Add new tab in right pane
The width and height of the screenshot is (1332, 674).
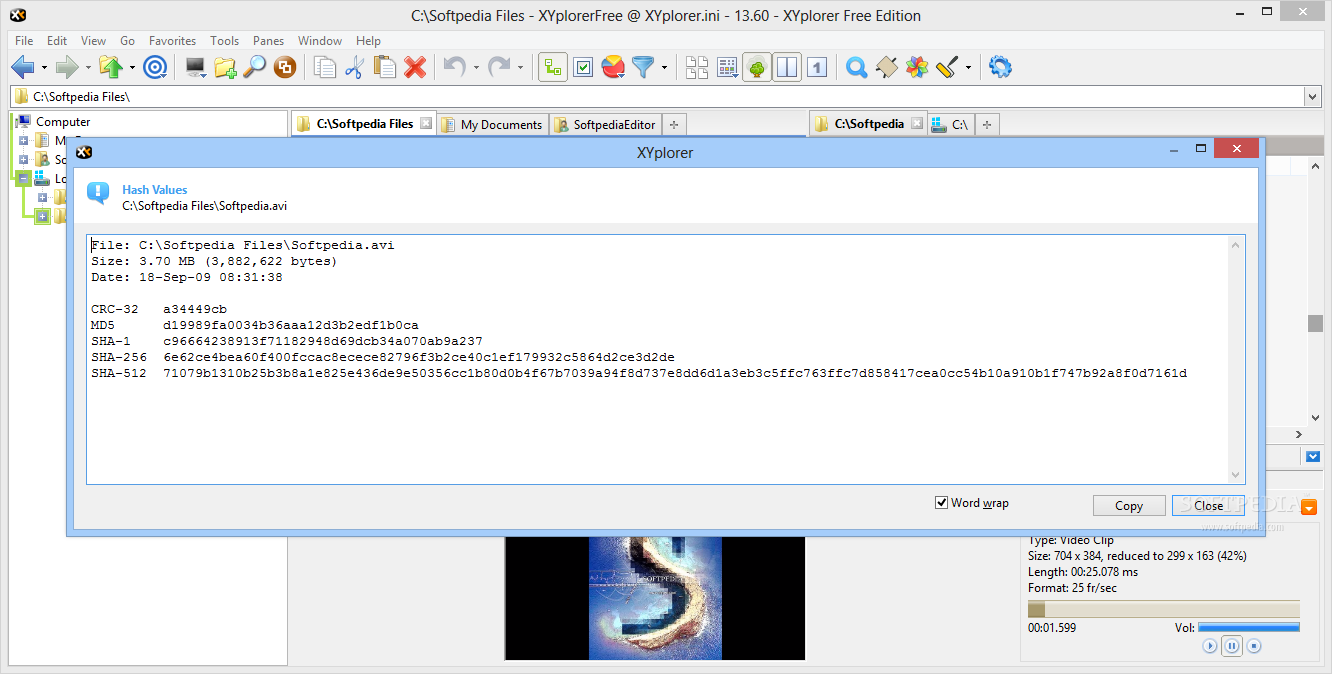coord(987,125)
